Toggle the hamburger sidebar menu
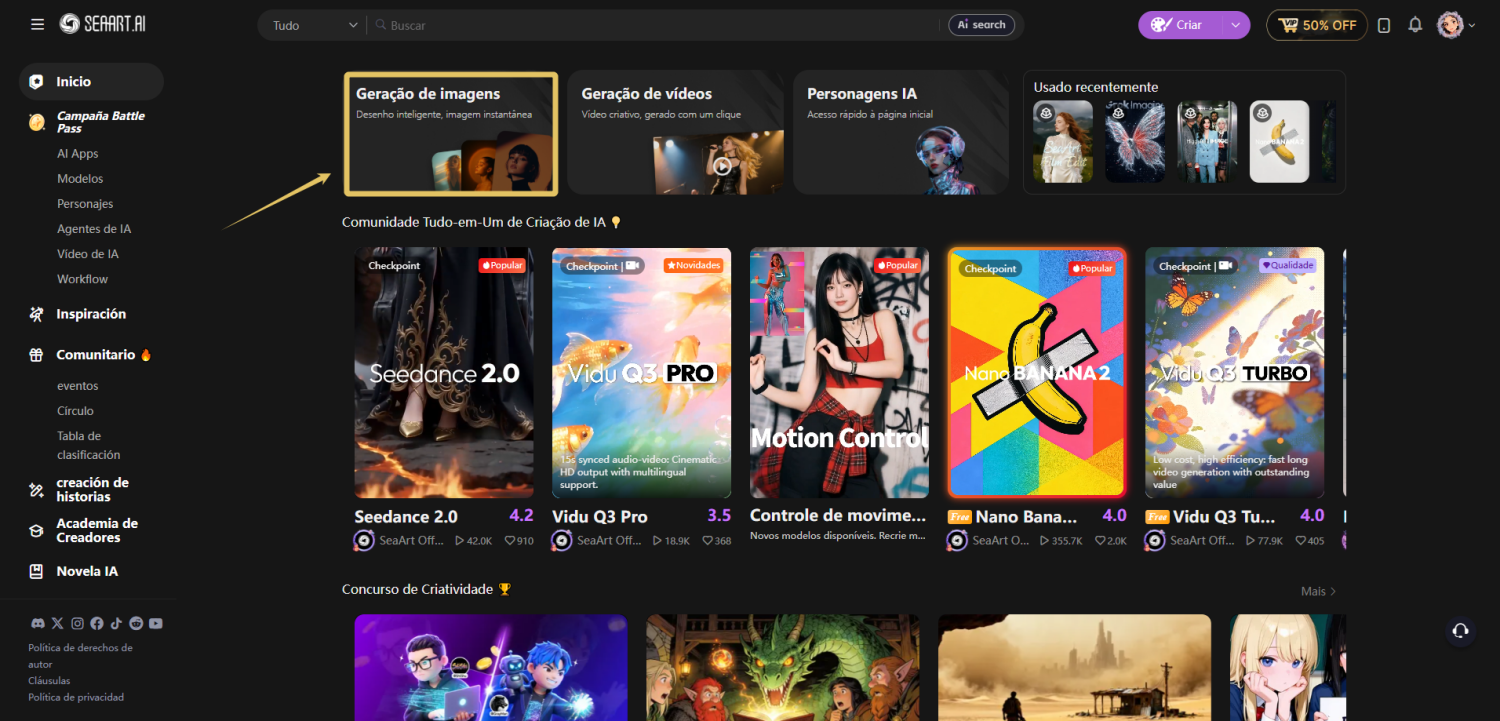The height and width of the screenshot is (721, 1500). [x=37, y=24]
